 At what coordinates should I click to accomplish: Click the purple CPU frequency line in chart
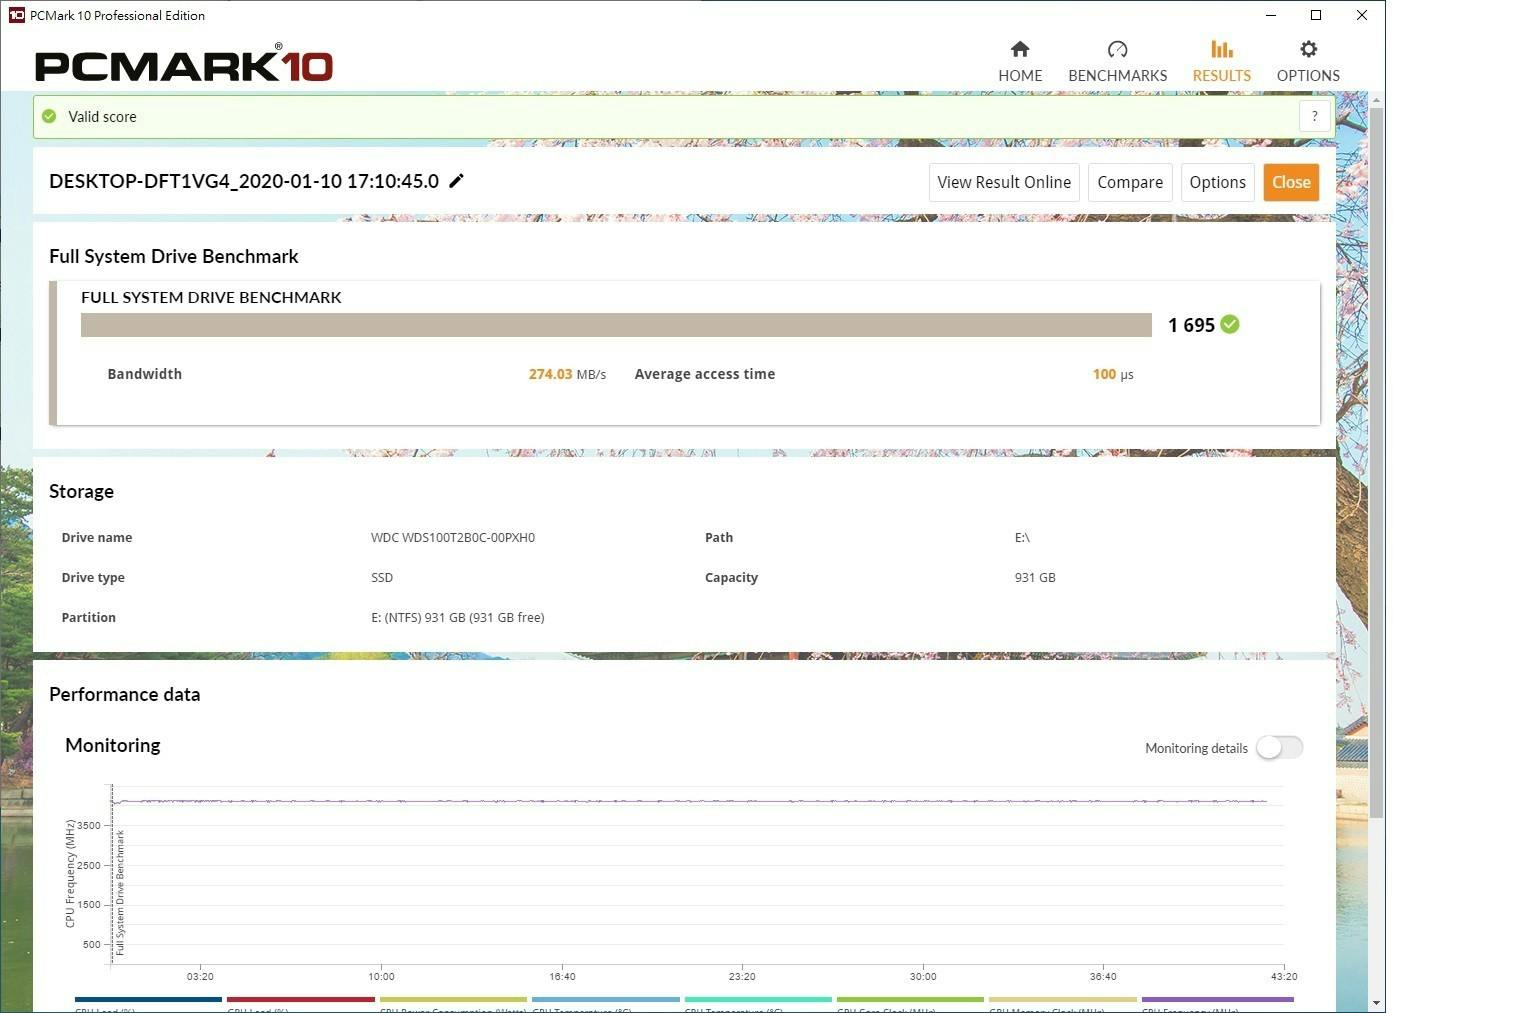point(690,801)
